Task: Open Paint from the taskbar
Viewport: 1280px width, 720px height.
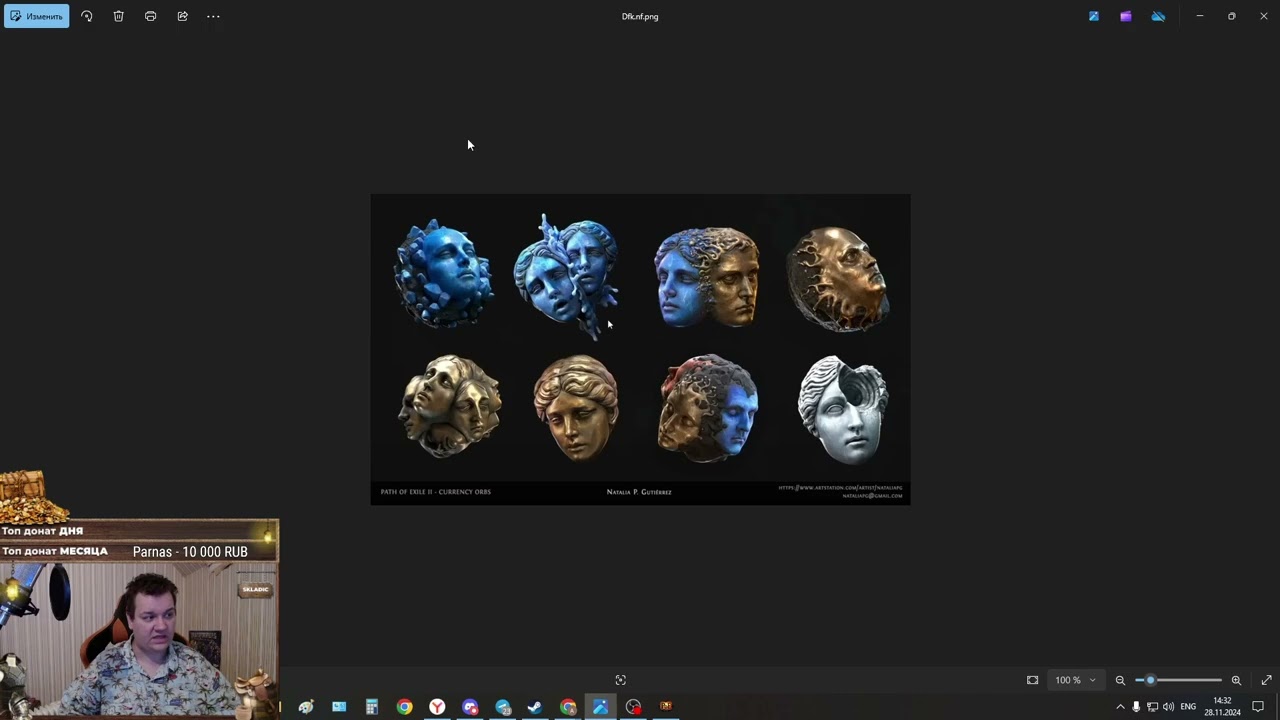Action: pos(306,707)
